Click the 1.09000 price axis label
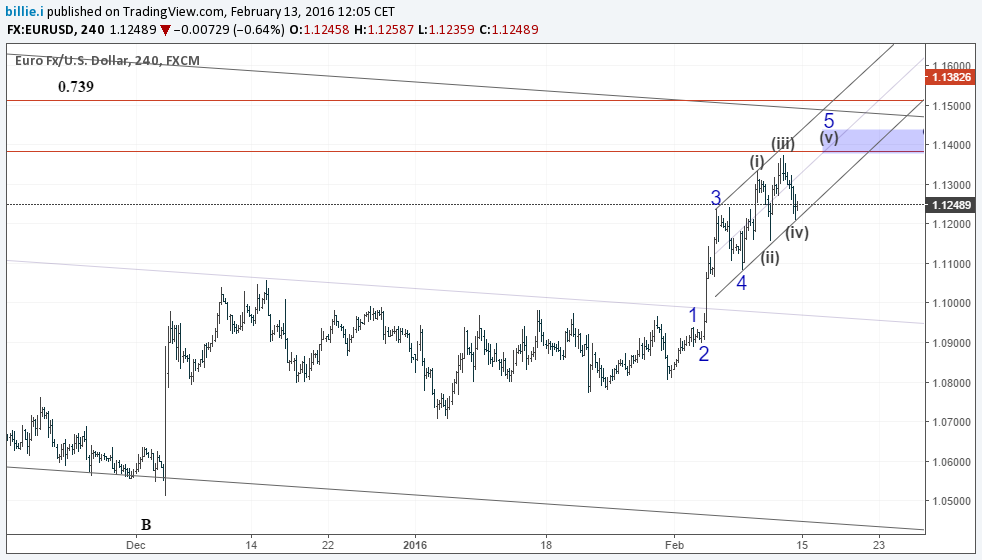 tap(952, 343)
